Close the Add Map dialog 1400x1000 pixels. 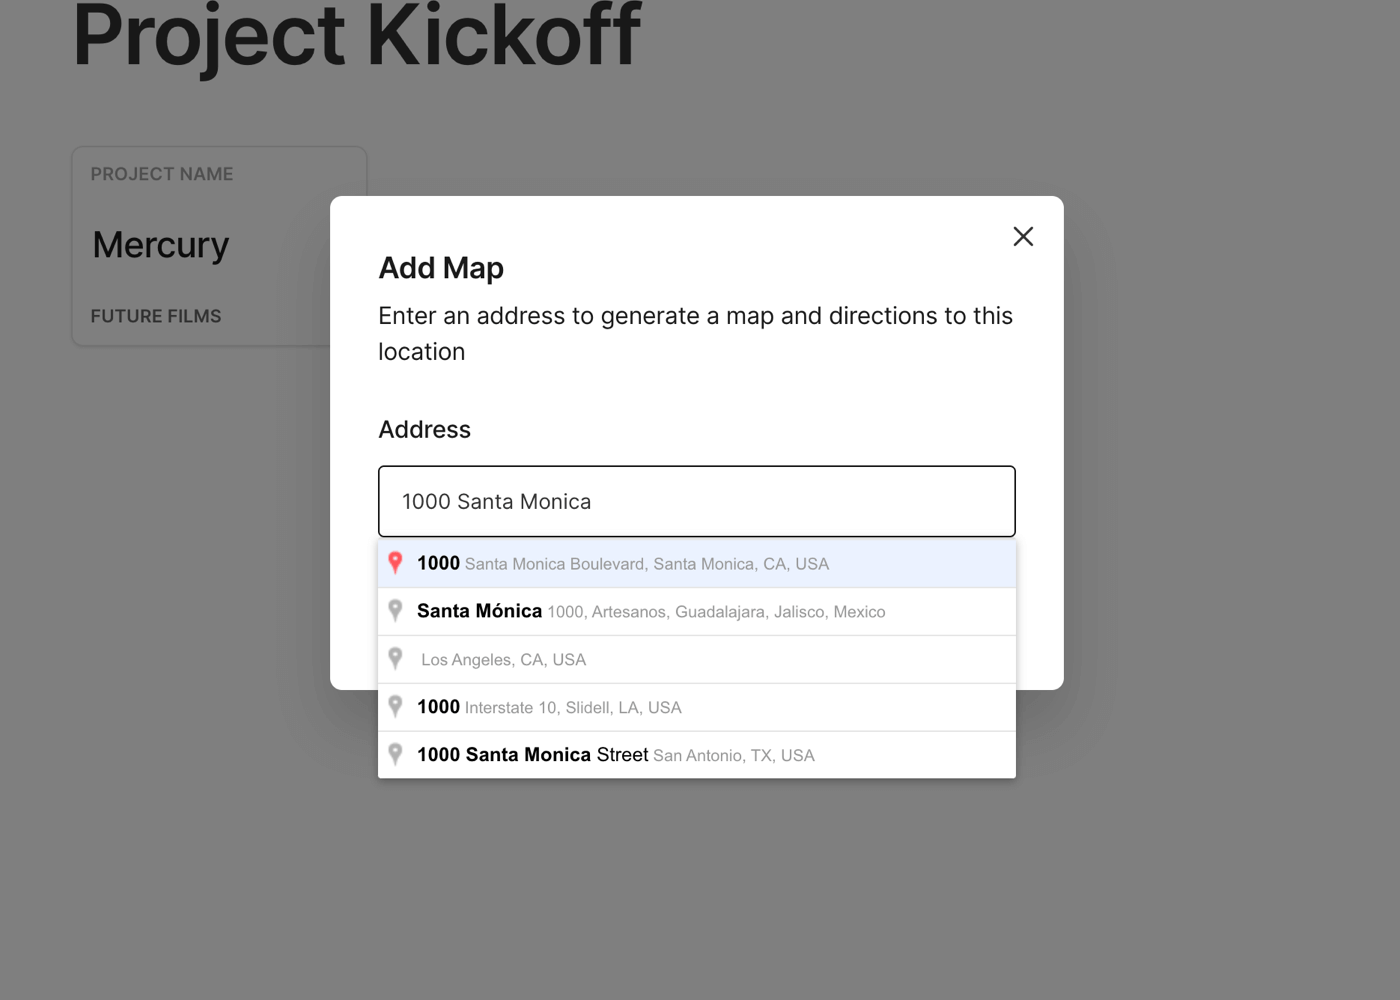(1022, 237)
